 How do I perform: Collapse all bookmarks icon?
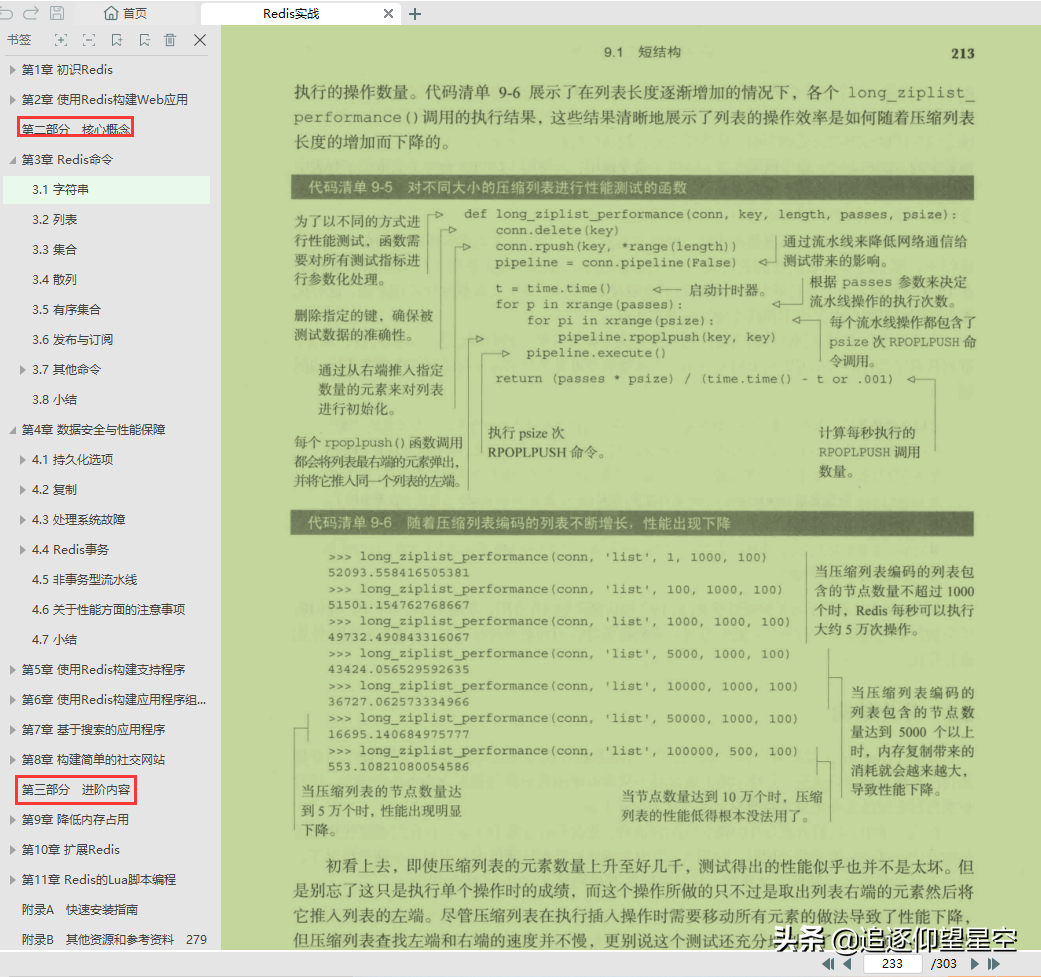[x=88, y=40]
